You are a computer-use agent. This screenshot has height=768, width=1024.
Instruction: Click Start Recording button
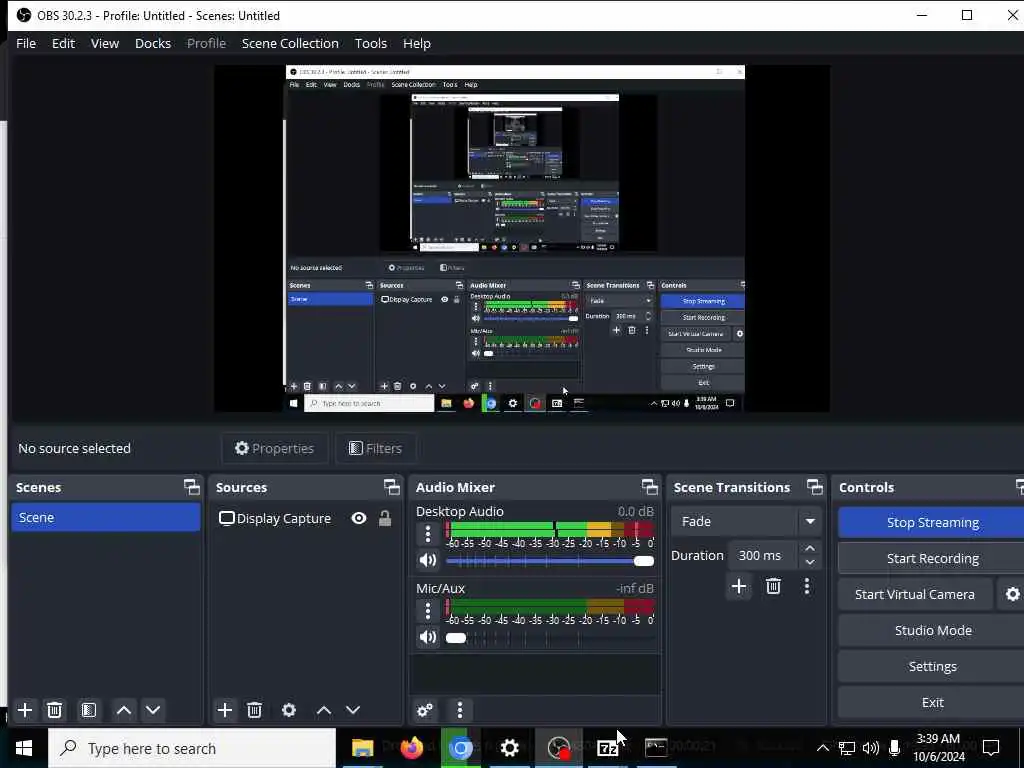point(933,558)
